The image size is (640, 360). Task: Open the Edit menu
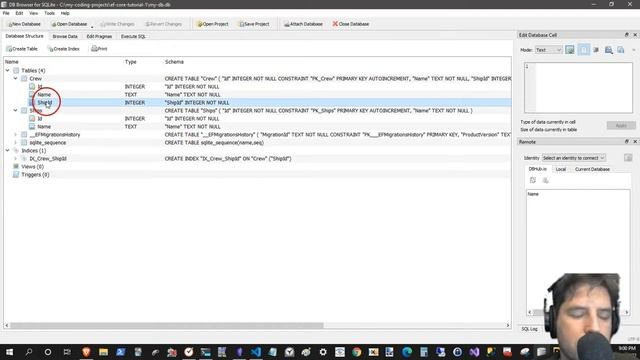[19, 13]
